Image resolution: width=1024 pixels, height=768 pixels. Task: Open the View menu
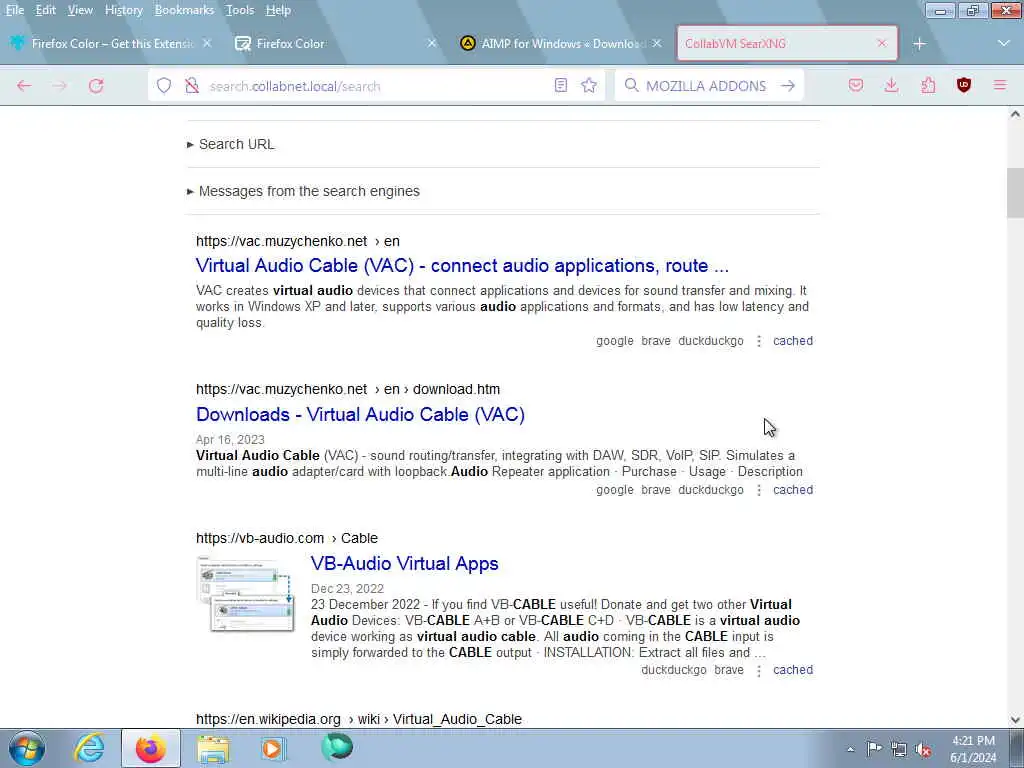point(80,10)
